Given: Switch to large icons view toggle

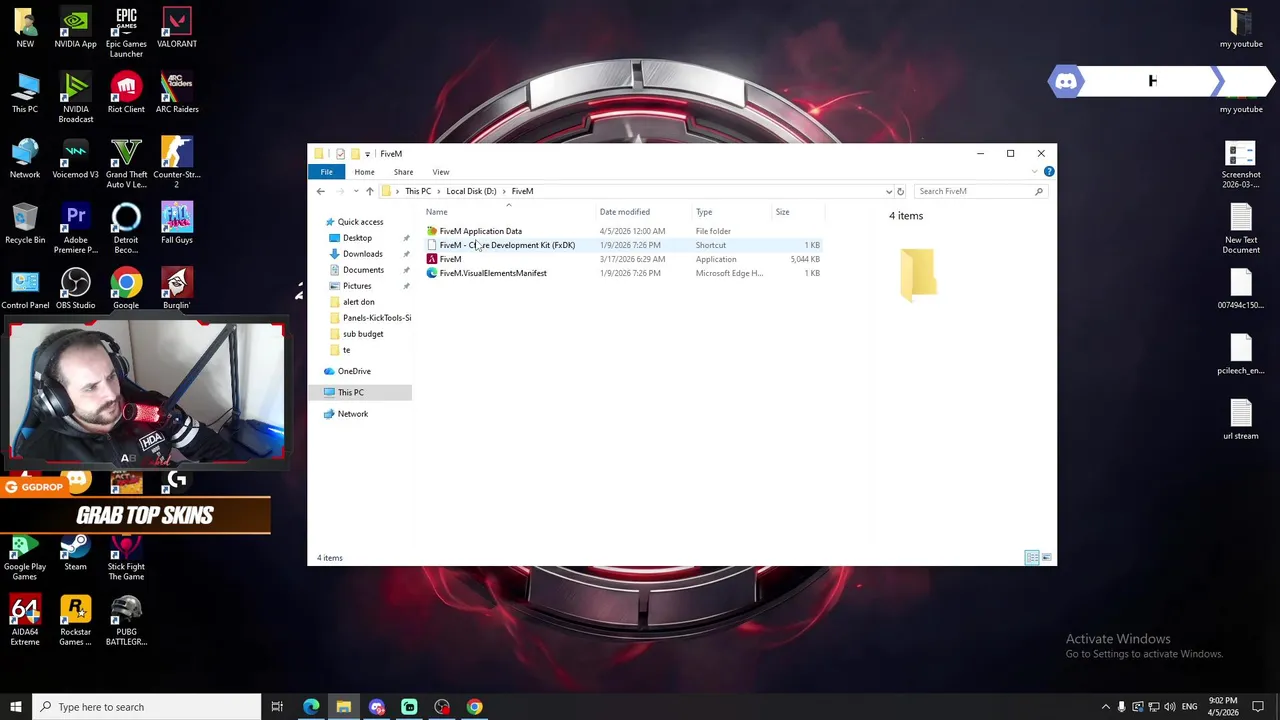Looking at the screenshot, I should pyautogui.click(x=1046, y=558).
